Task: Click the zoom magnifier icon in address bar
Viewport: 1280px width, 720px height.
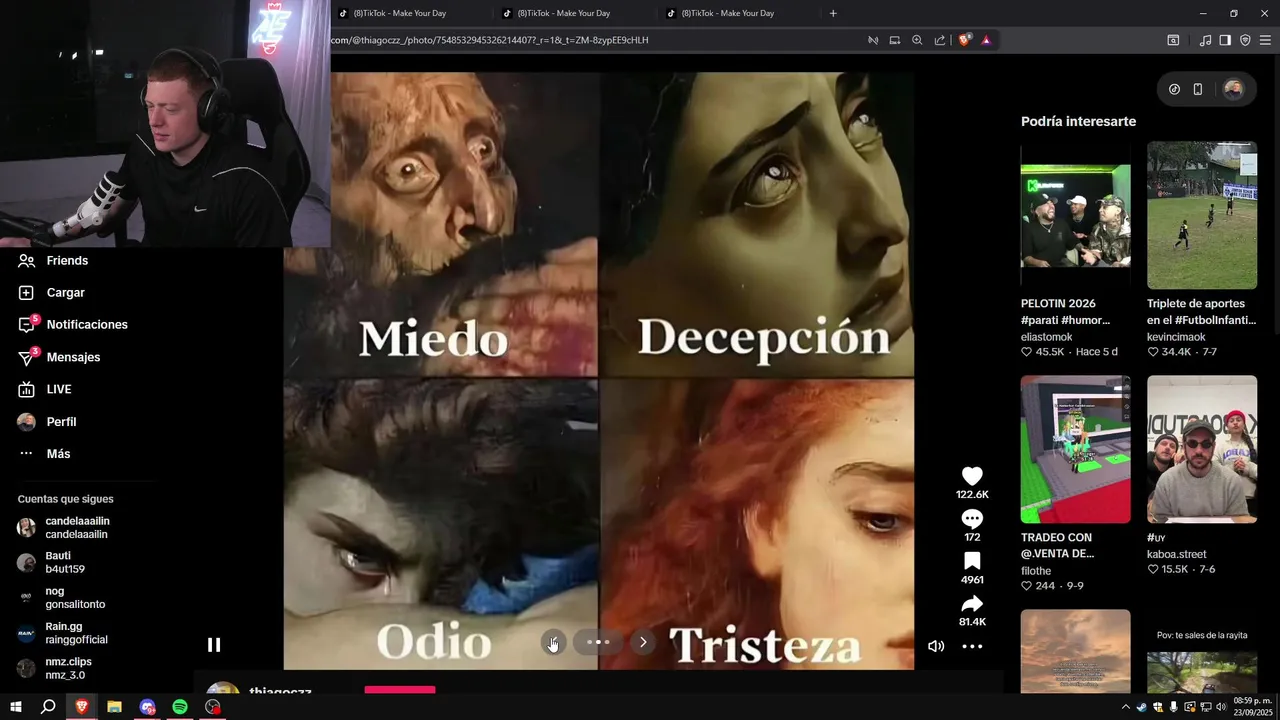Action: [917, 40]
